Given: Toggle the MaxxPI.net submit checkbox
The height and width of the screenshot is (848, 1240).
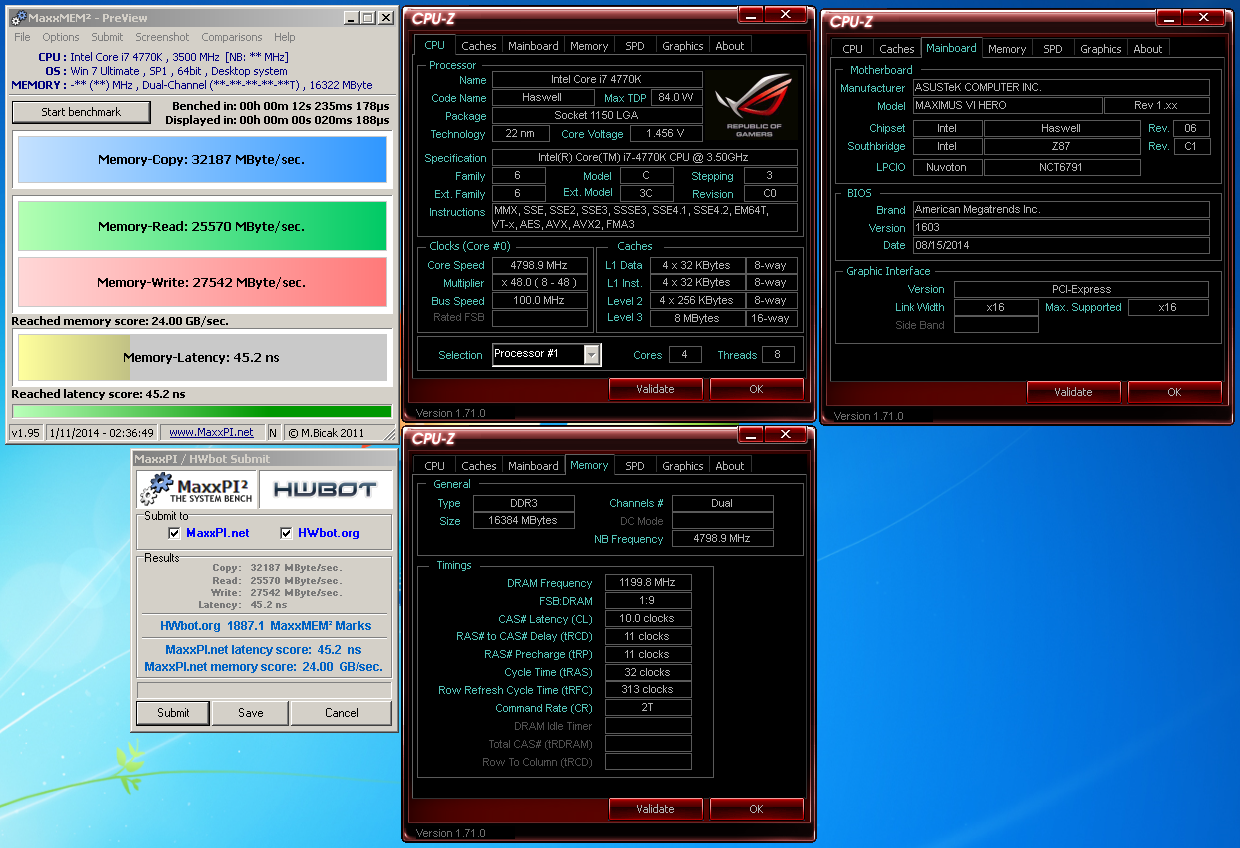Looking at the screenshot, I should 175,533.
